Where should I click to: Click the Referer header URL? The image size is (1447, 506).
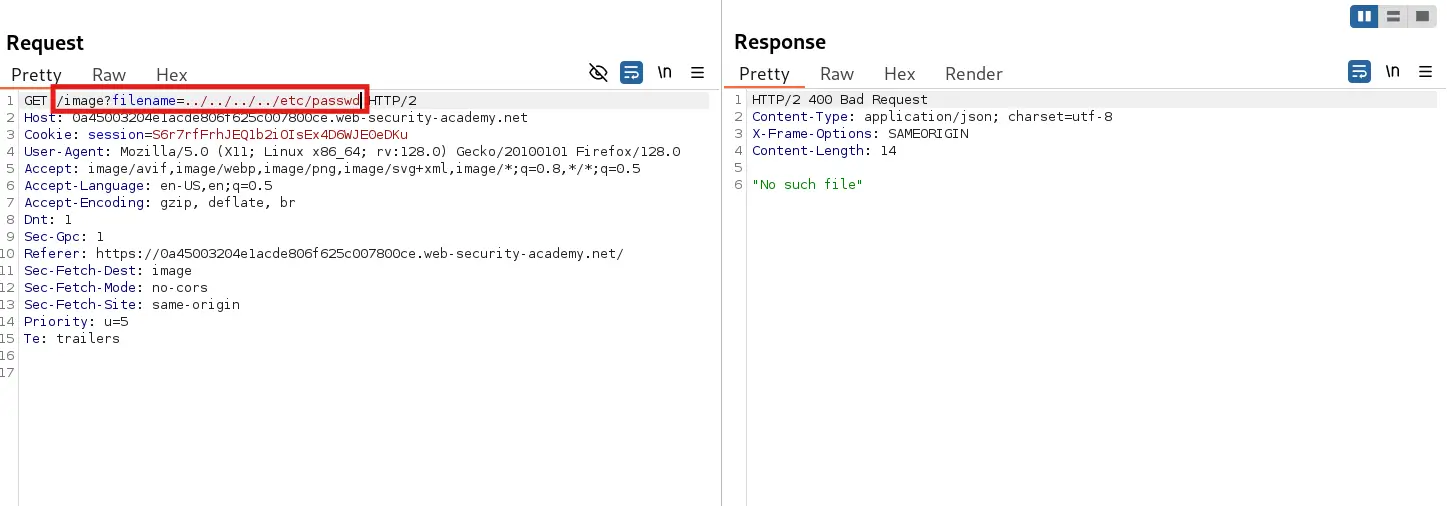click(360, 254)
